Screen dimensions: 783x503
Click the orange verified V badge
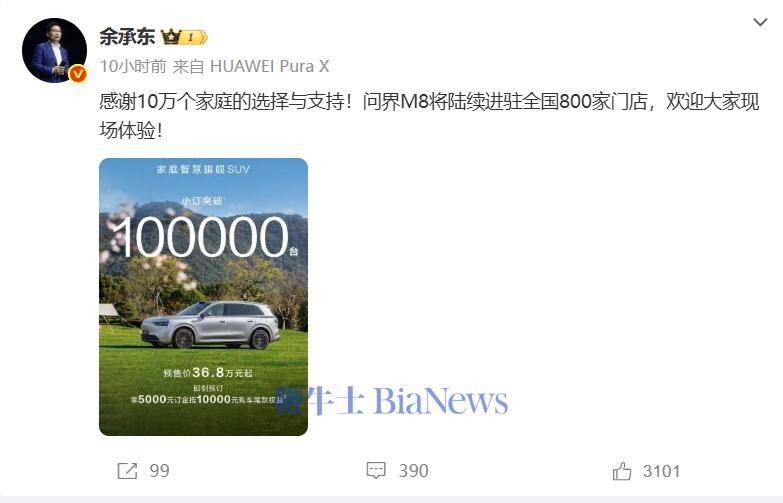(77, 74)
